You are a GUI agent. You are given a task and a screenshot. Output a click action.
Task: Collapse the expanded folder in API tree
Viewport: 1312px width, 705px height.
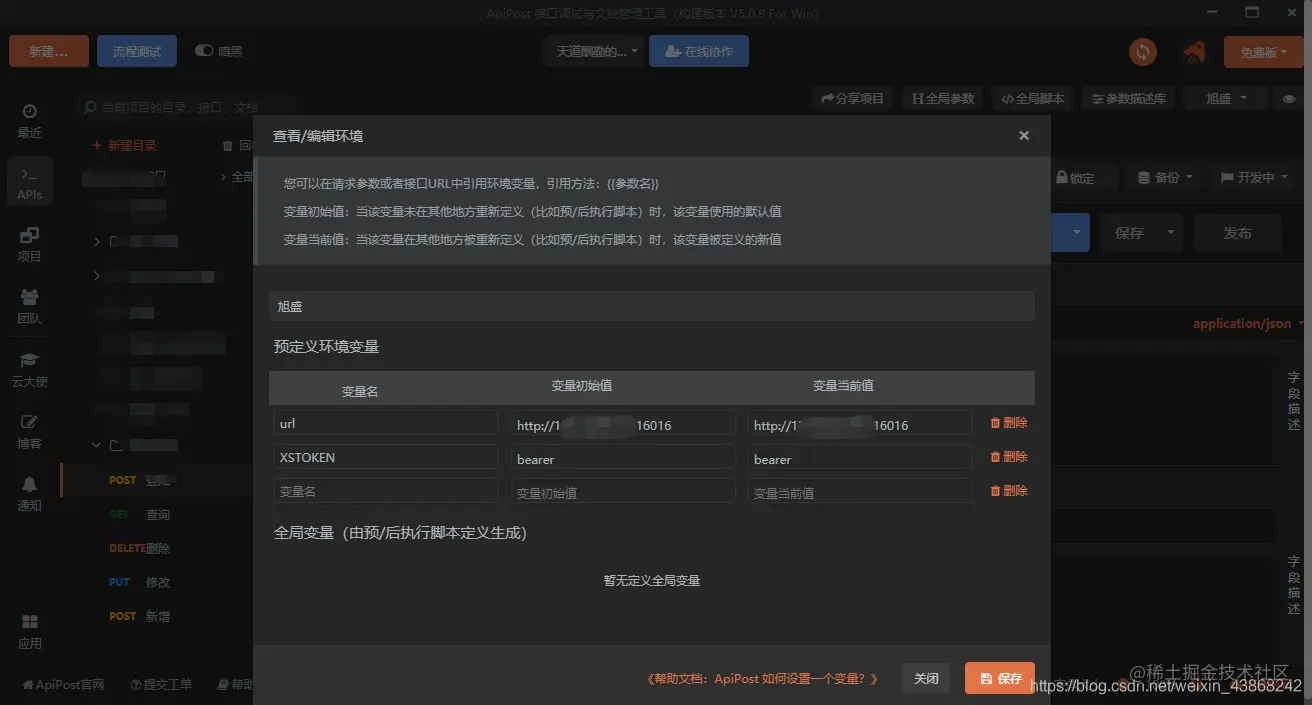(x=97, y=445)
